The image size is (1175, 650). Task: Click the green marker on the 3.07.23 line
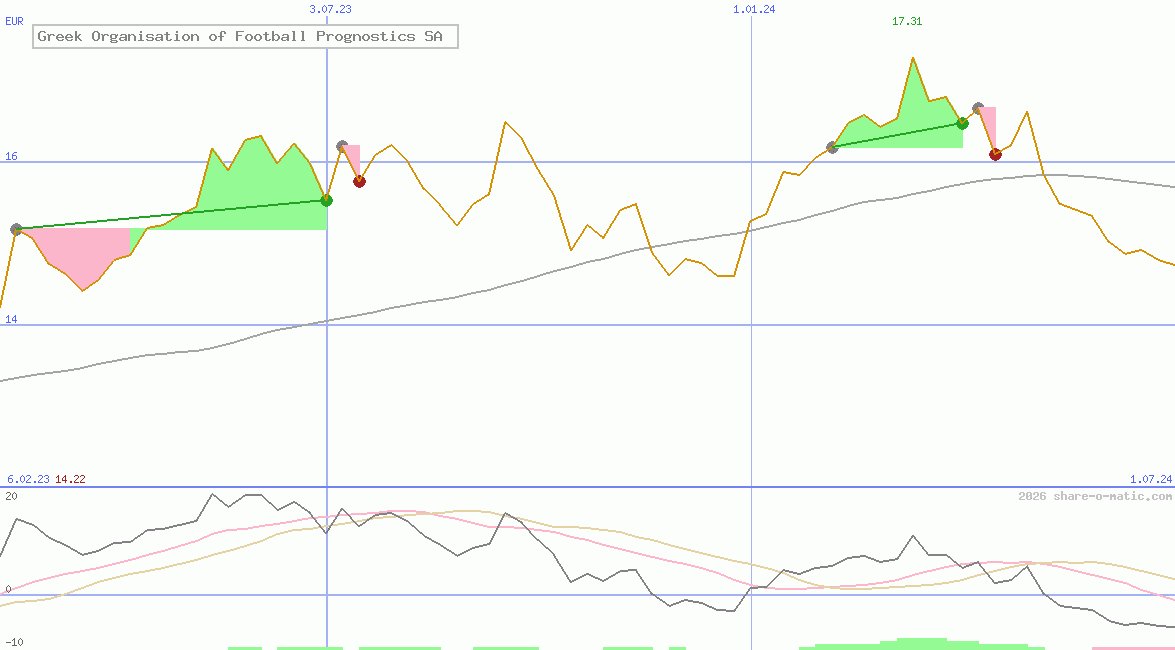(x=326, y=200)
